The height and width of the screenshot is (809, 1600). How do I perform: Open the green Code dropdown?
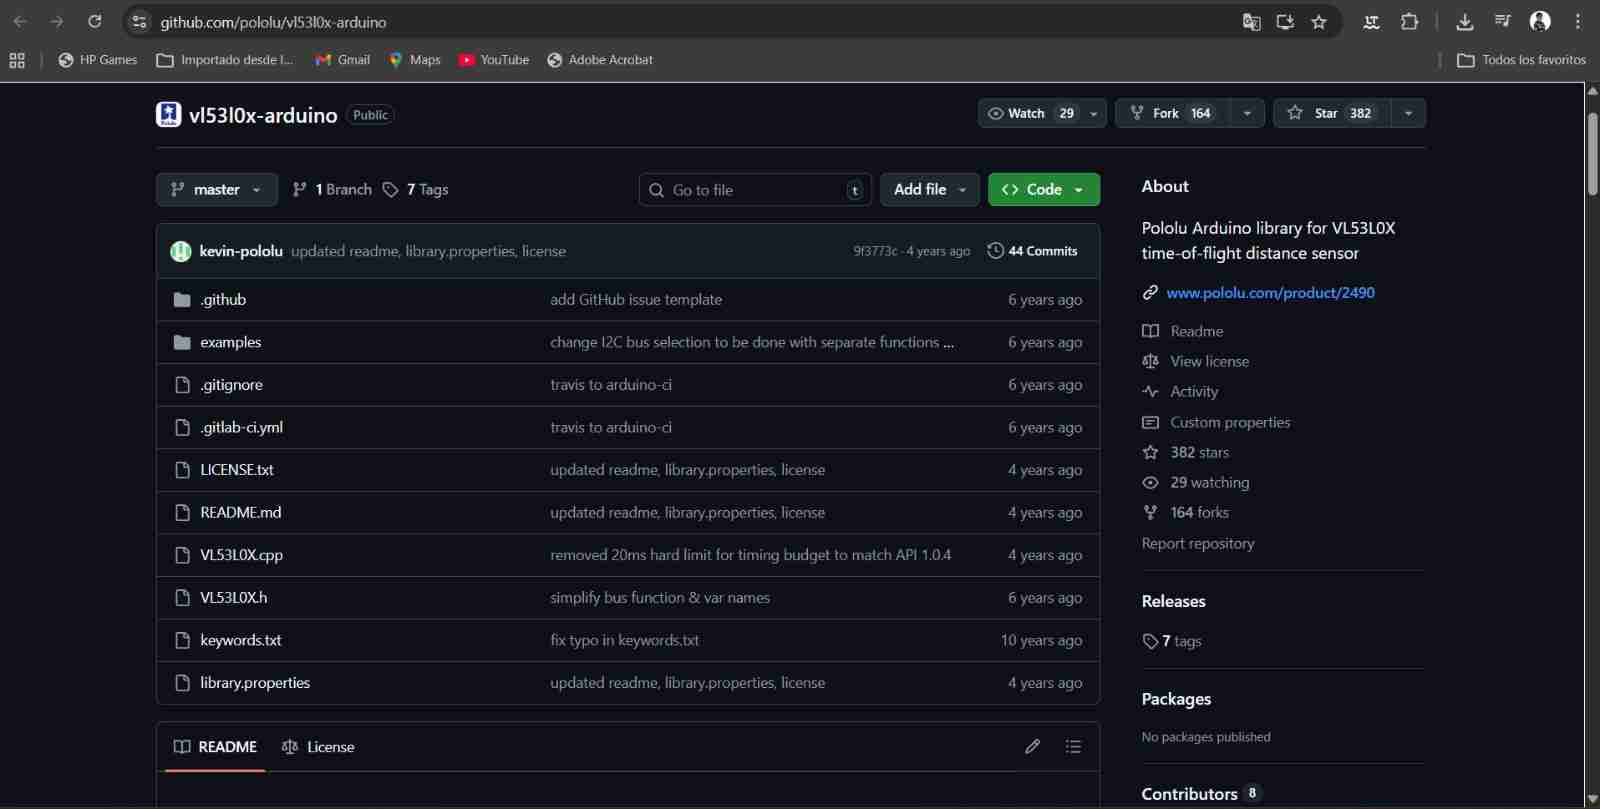1044,189
